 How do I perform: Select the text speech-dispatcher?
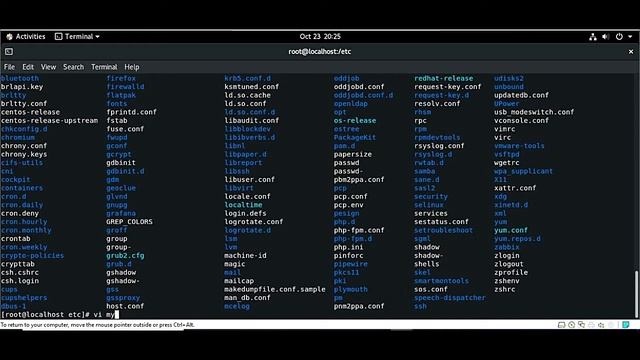(x=450, y=298)
